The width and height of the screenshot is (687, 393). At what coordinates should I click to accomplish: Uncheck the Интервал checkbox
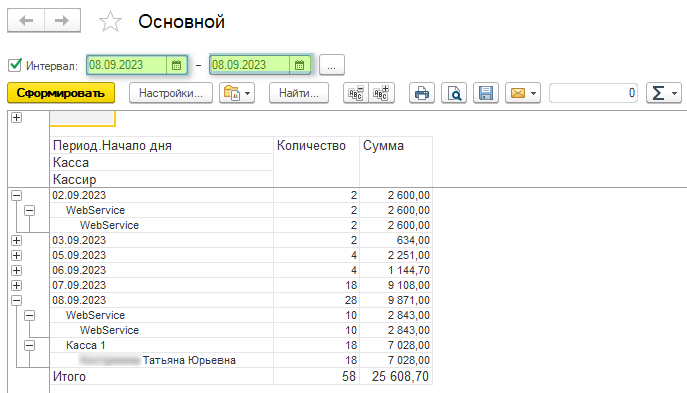click(15, 65)
